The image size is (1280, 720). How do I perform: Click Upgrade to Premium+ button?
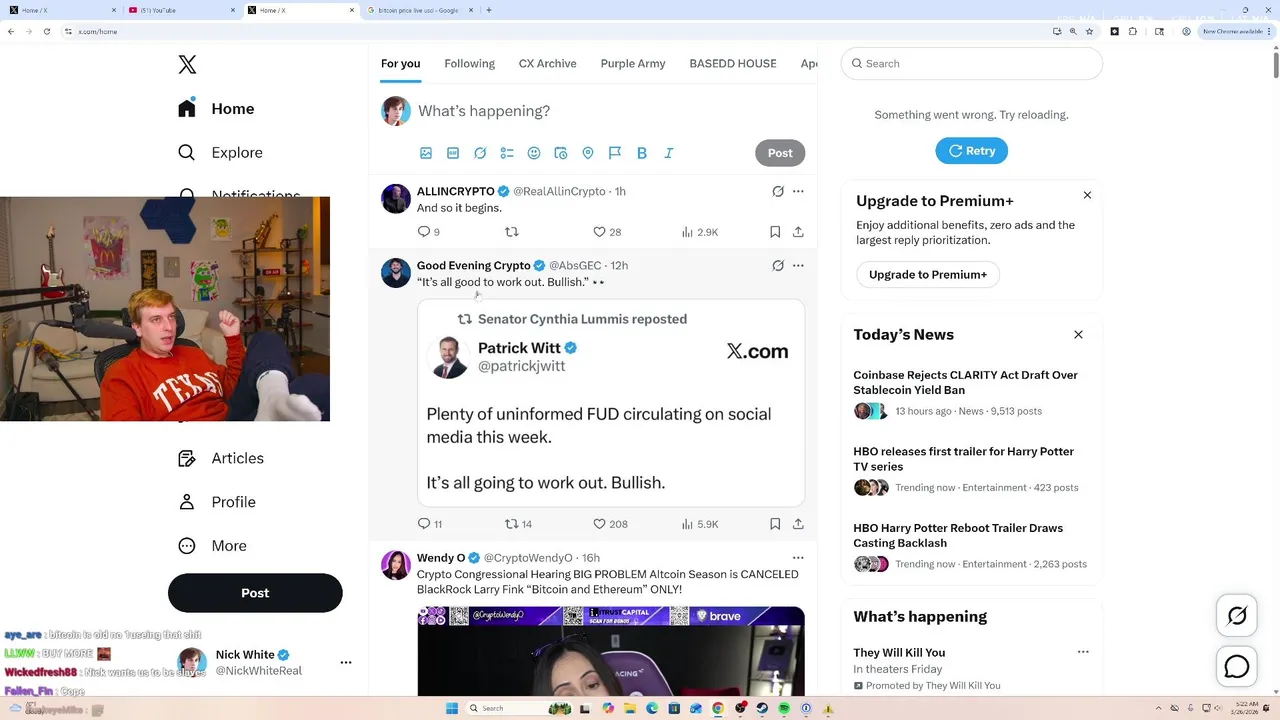[x=927, y=275]
